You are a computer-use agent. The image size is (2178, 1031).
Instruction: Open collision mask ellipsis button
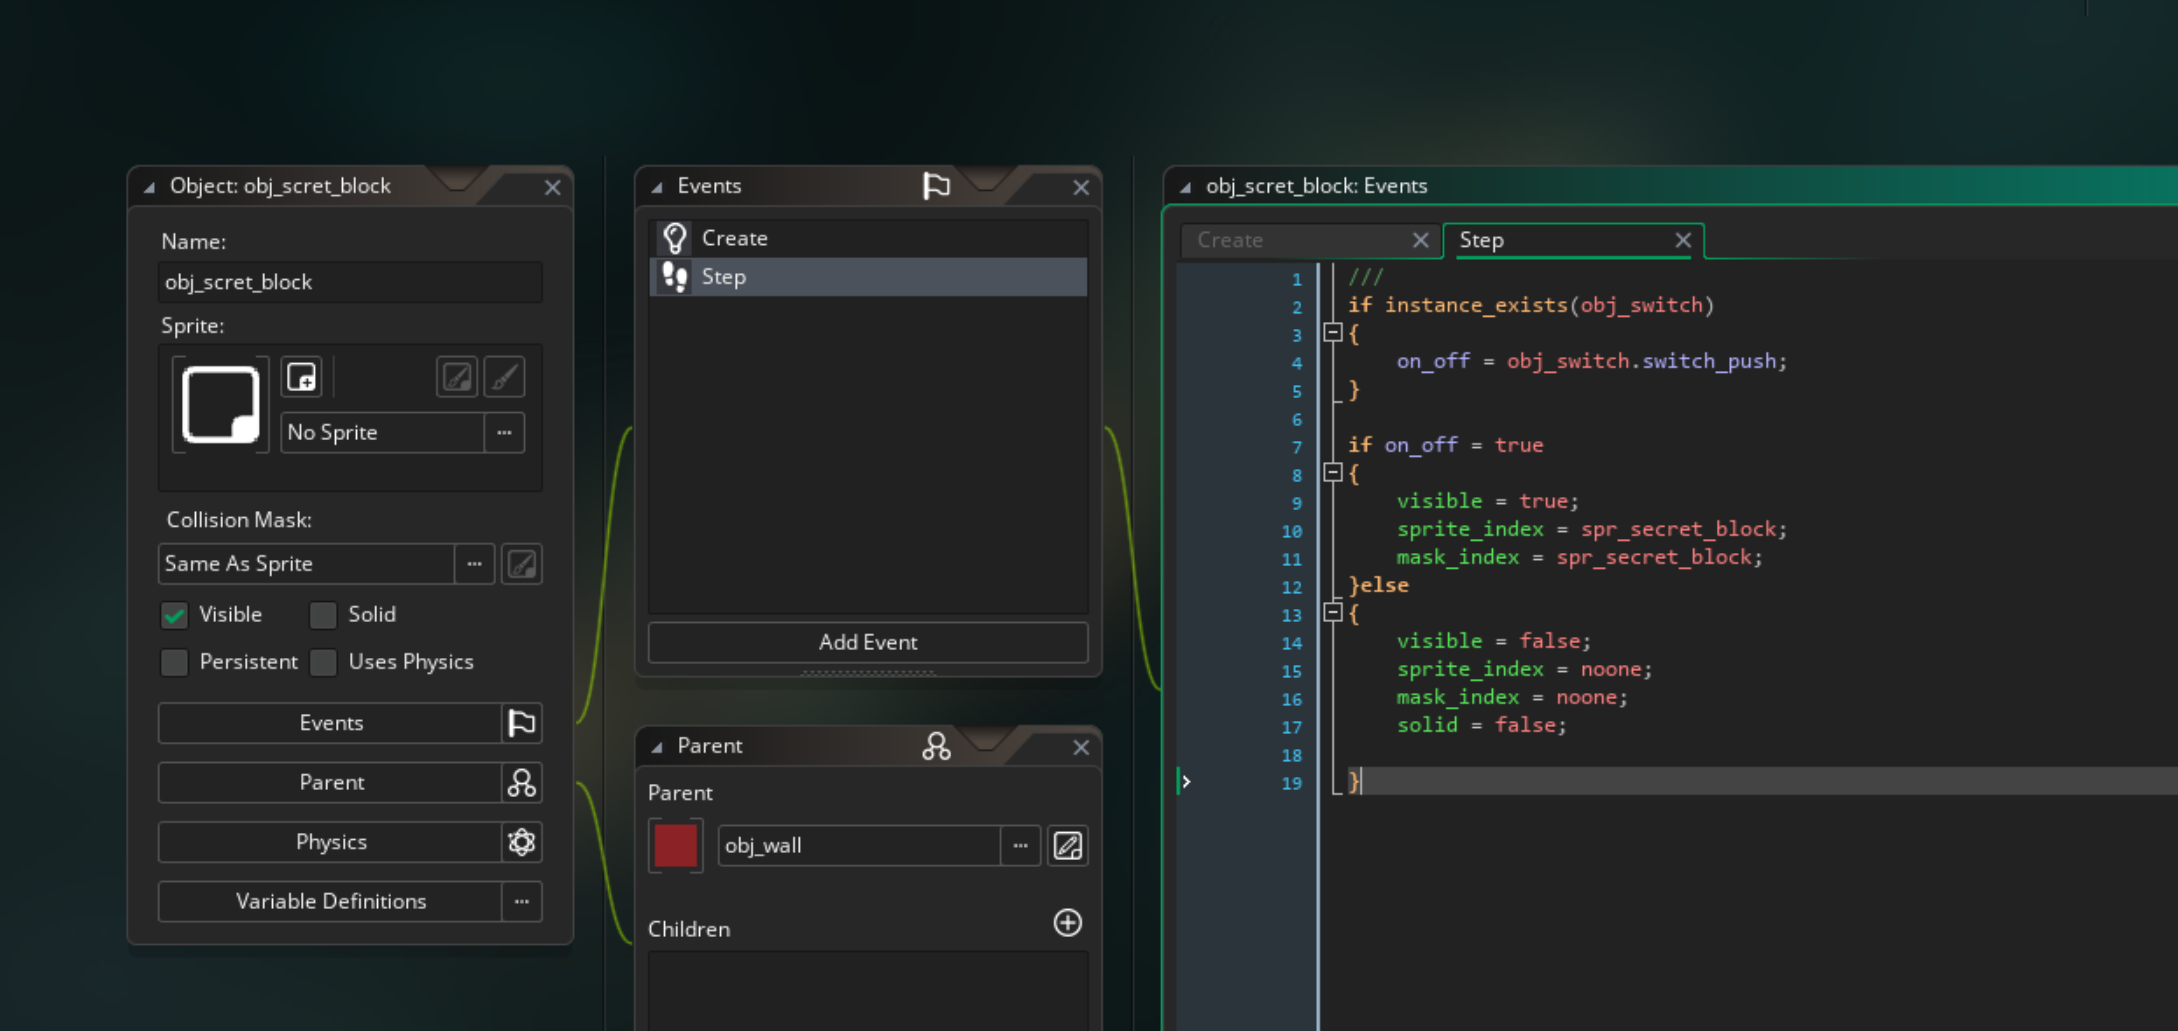click(x=475, y=564)
